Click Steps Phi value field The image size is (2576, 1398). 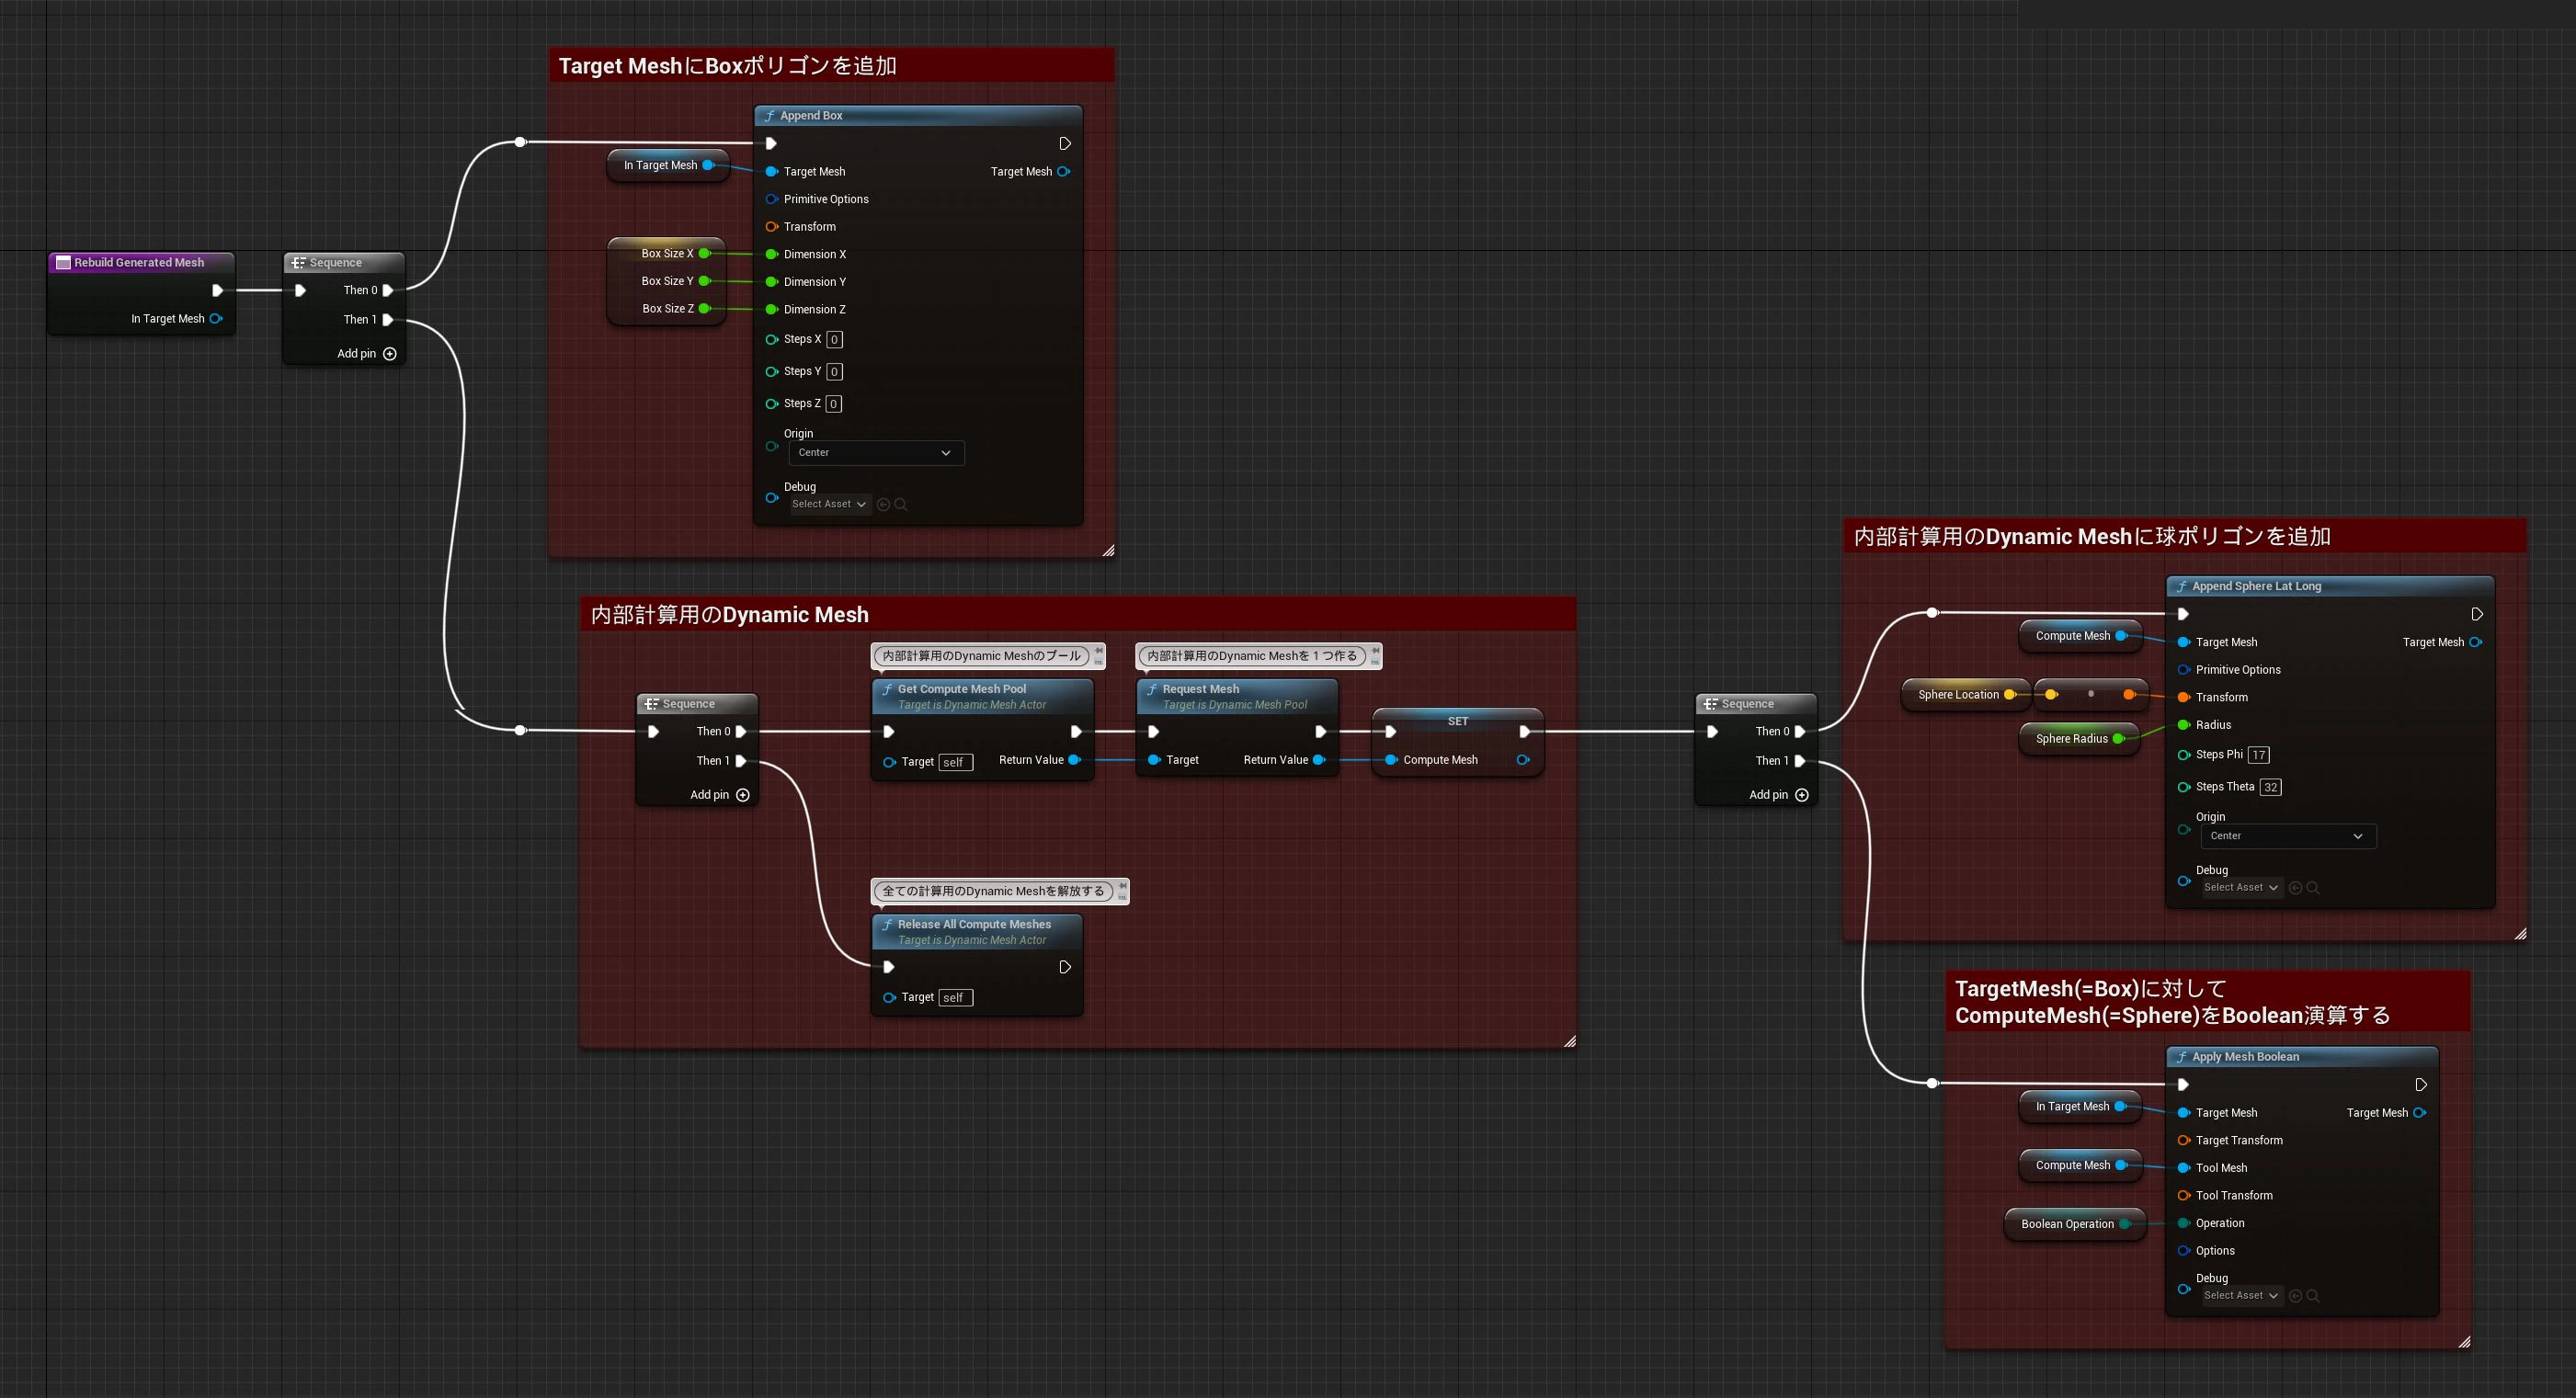coord(2258,755)
